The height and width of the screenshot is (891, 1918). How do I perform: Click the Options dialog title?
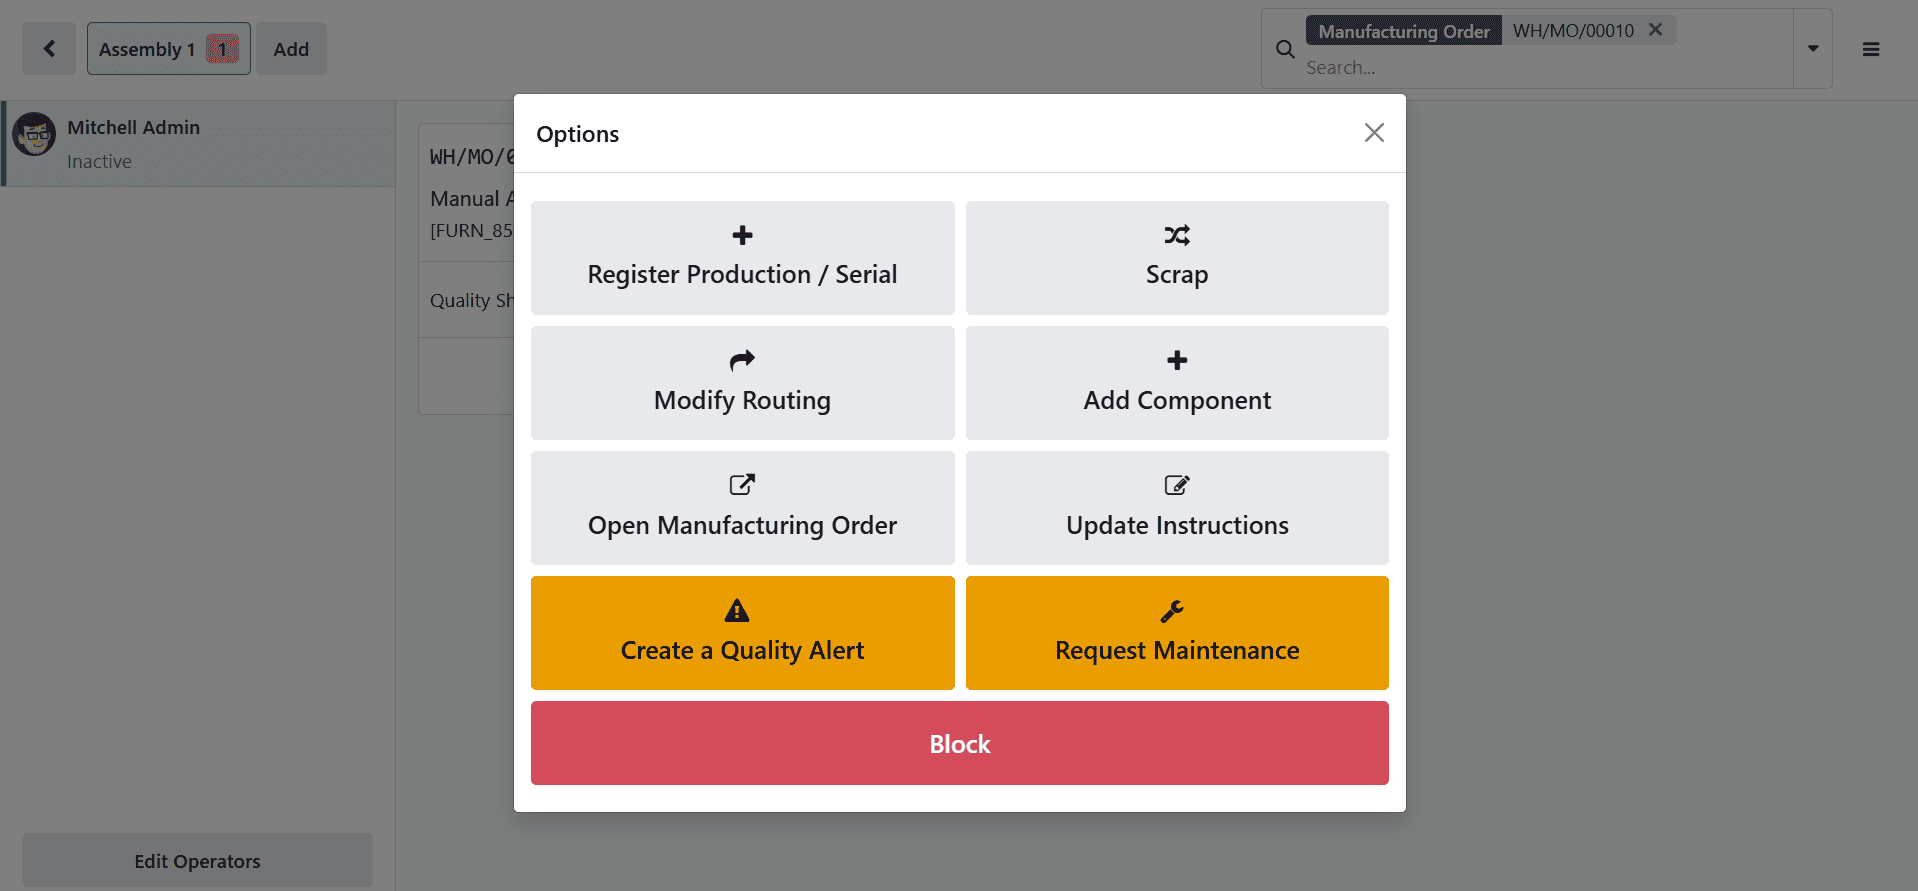(578, 134)
